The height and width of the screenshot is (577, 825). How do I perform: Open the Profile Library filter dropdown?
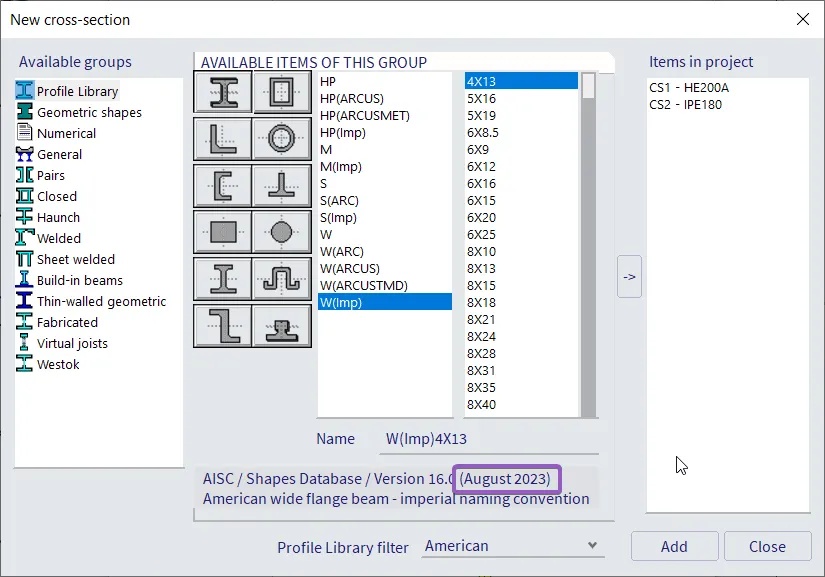pos(512,546)
